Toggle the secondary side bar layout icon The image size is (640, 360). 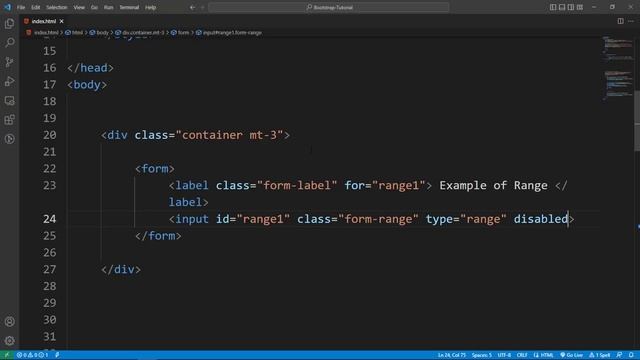pyautogui.click(x=571, y=7)
